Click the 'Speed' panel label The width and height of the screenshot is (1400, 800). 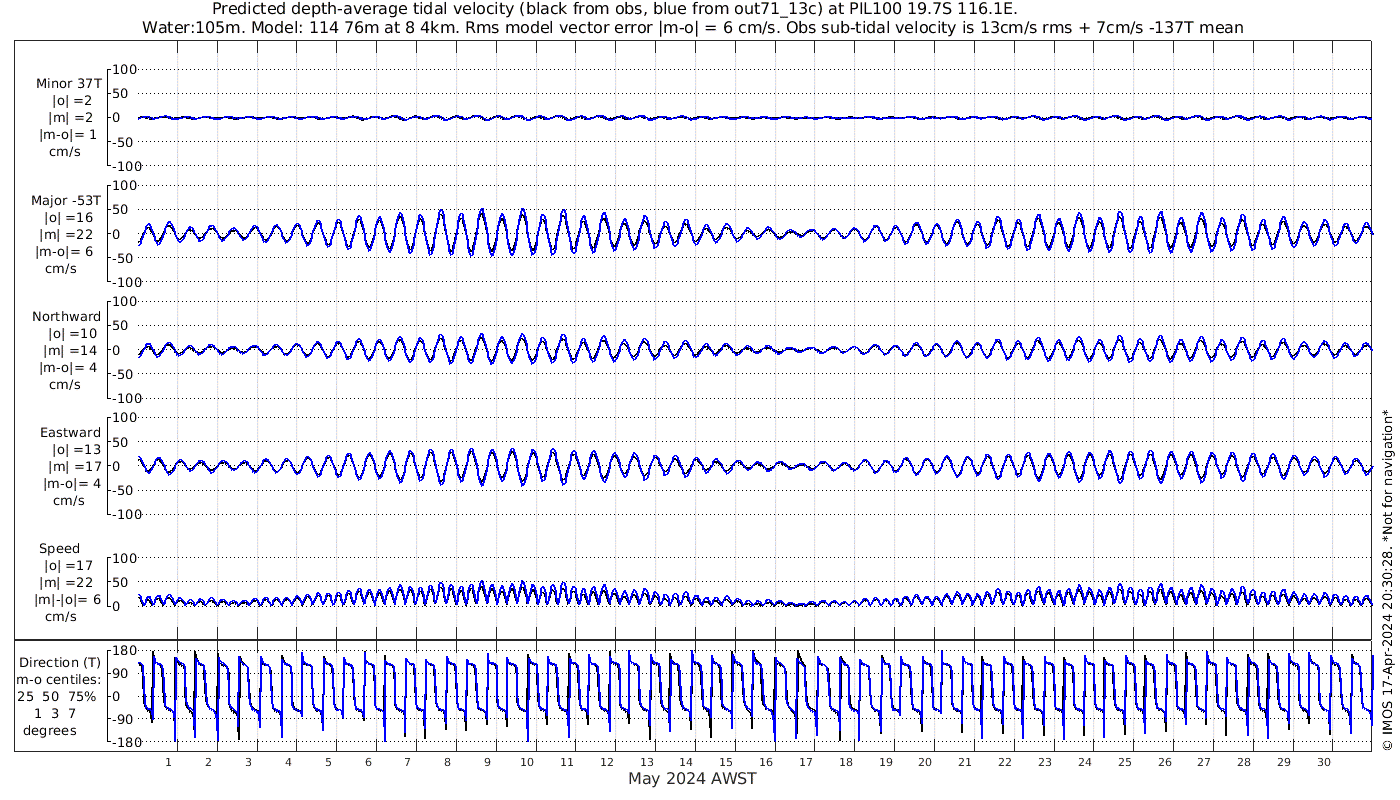click(59, 549)
